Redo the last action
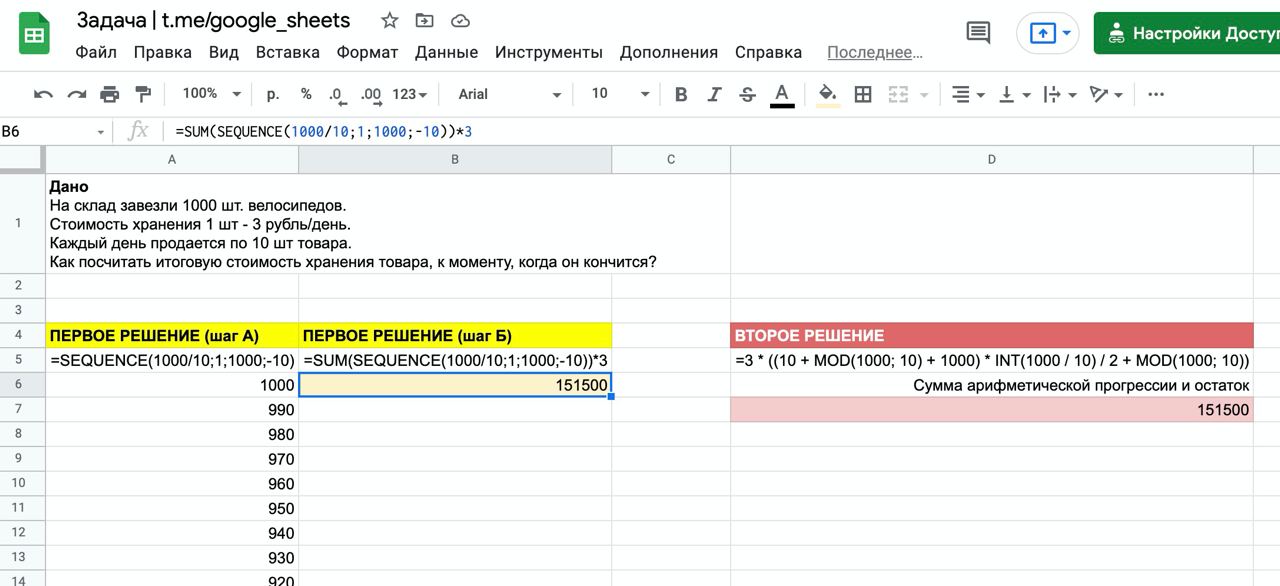This screenshot has width=1280, height=586. coord(76,94)
